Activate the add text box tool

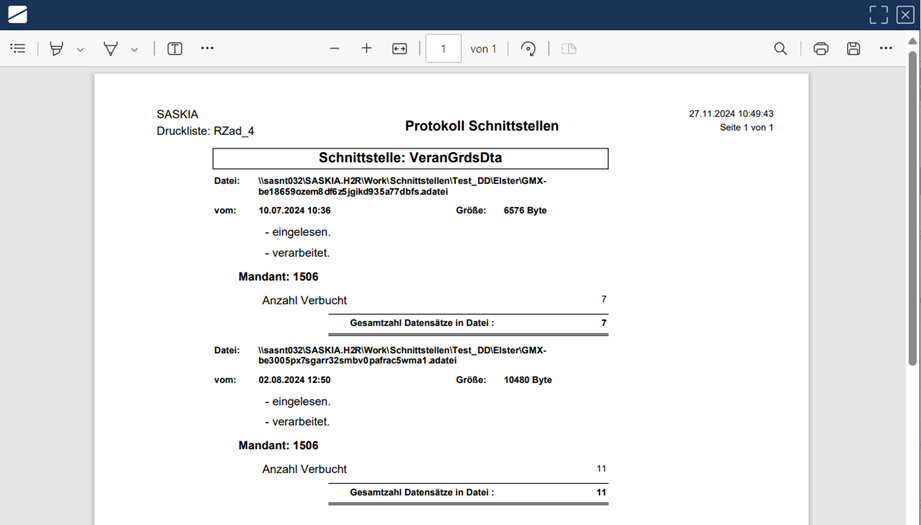(x=175, y=48)
